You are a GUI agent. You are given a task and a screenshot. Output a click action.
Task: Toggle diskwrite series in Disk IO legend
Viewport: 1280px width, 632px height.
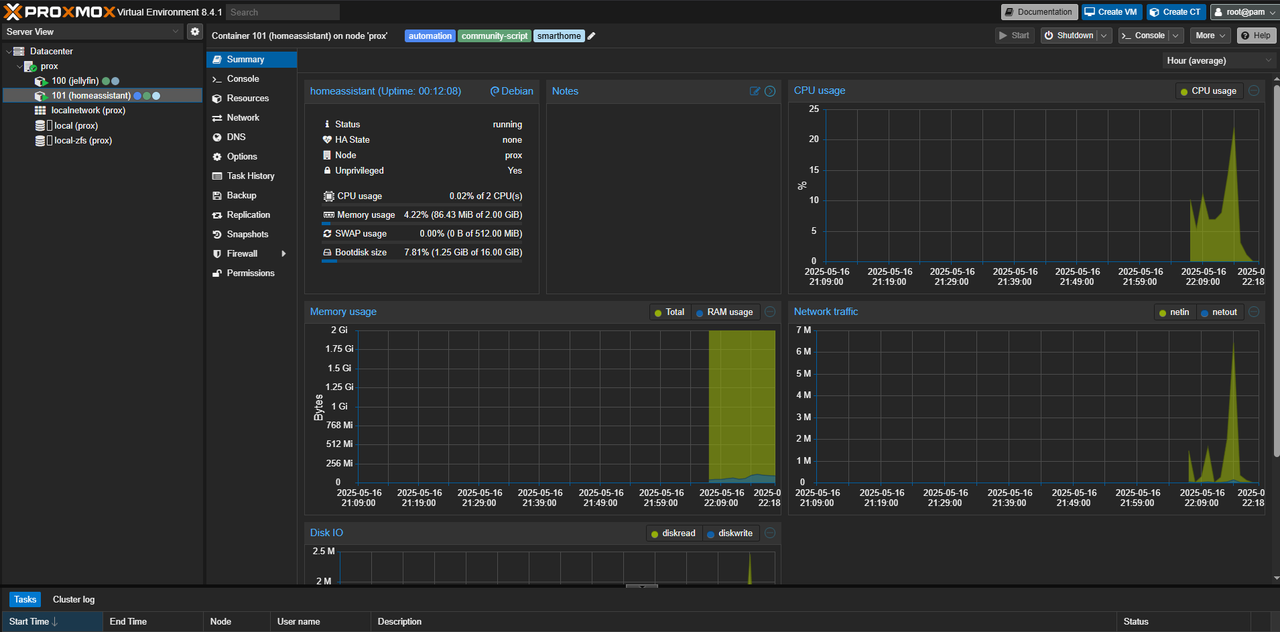[729, 533]
